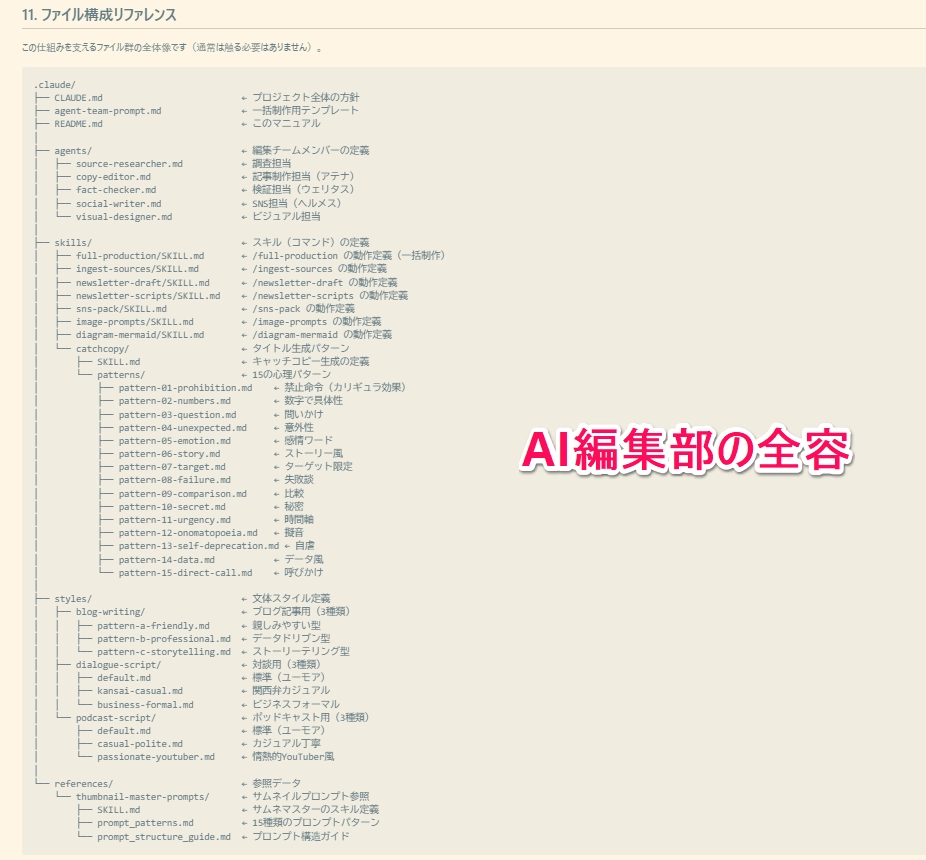926x860 pixels.
Task: Select "source-researcher.md" file name
Action: click(129, 164)
